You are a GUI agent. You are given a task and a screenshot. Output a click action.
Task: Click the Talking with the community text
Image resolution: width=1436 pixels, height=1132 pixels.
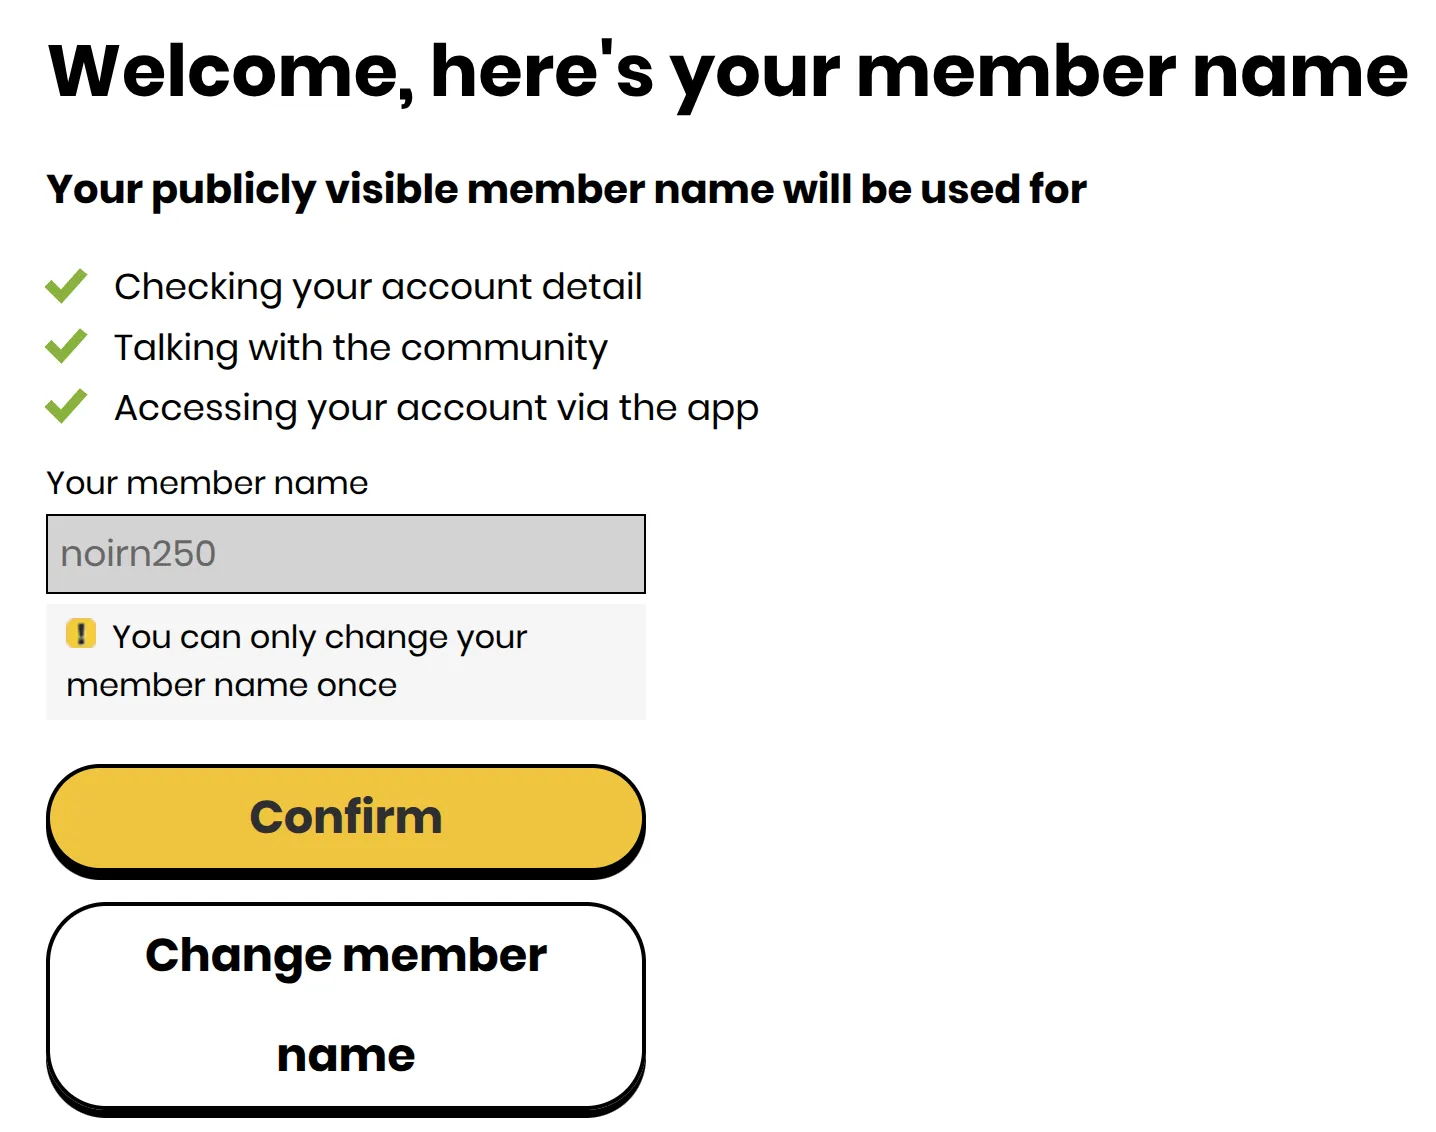(361, 347)
